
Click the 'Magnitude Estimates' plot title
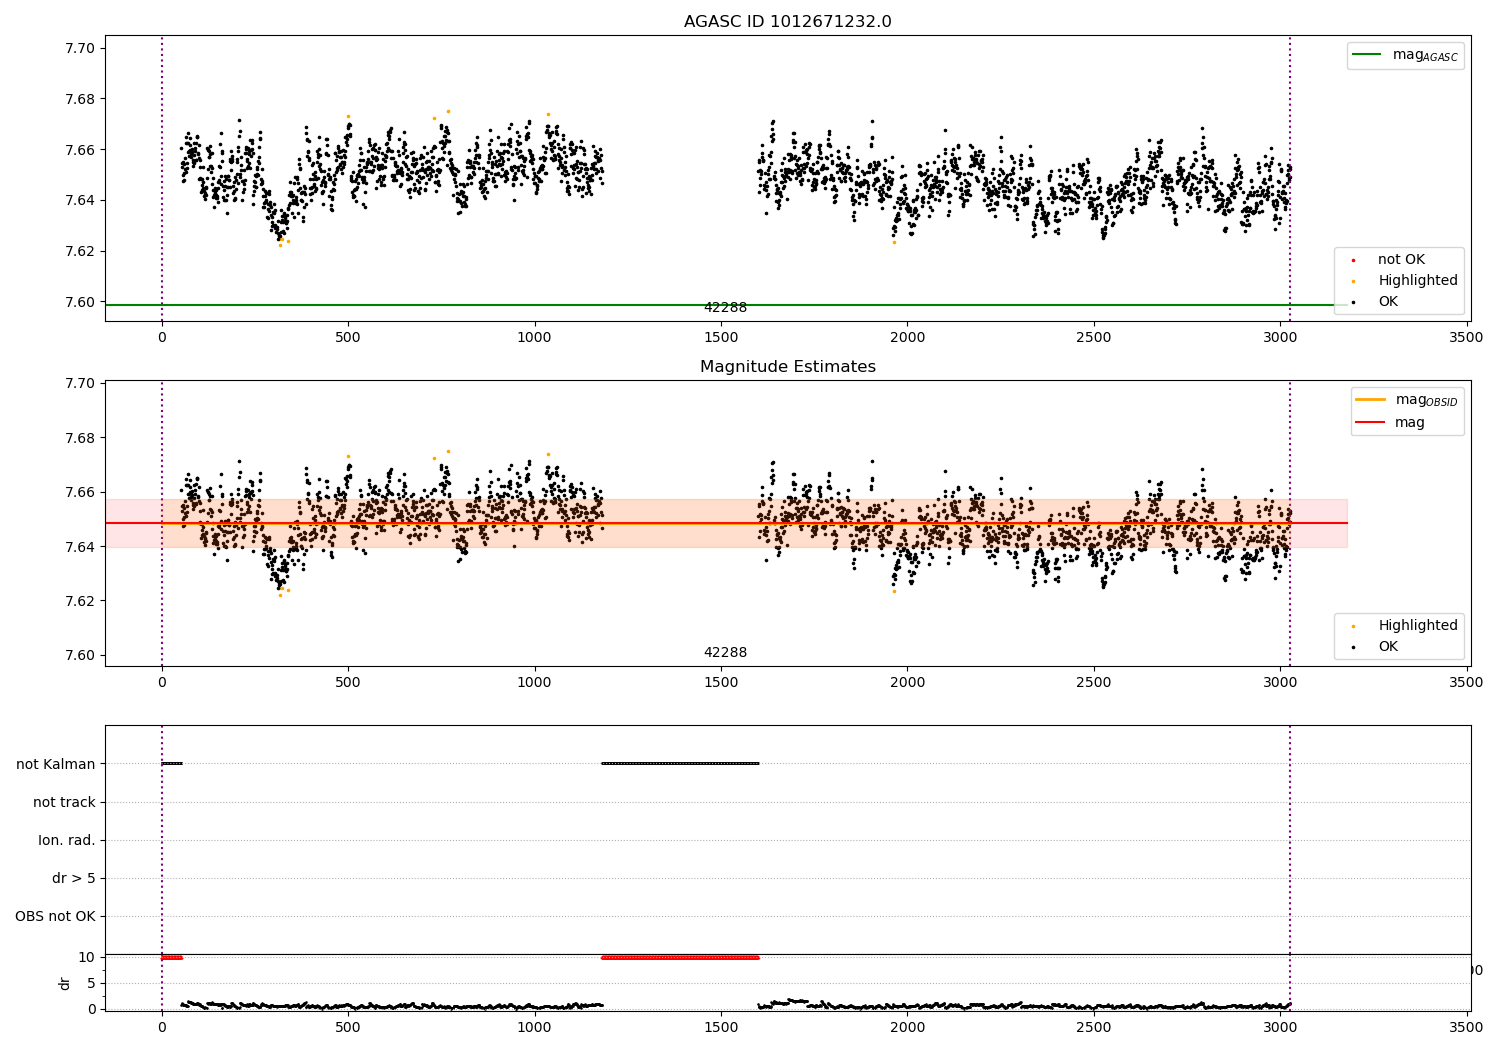(x=787, y=367)
